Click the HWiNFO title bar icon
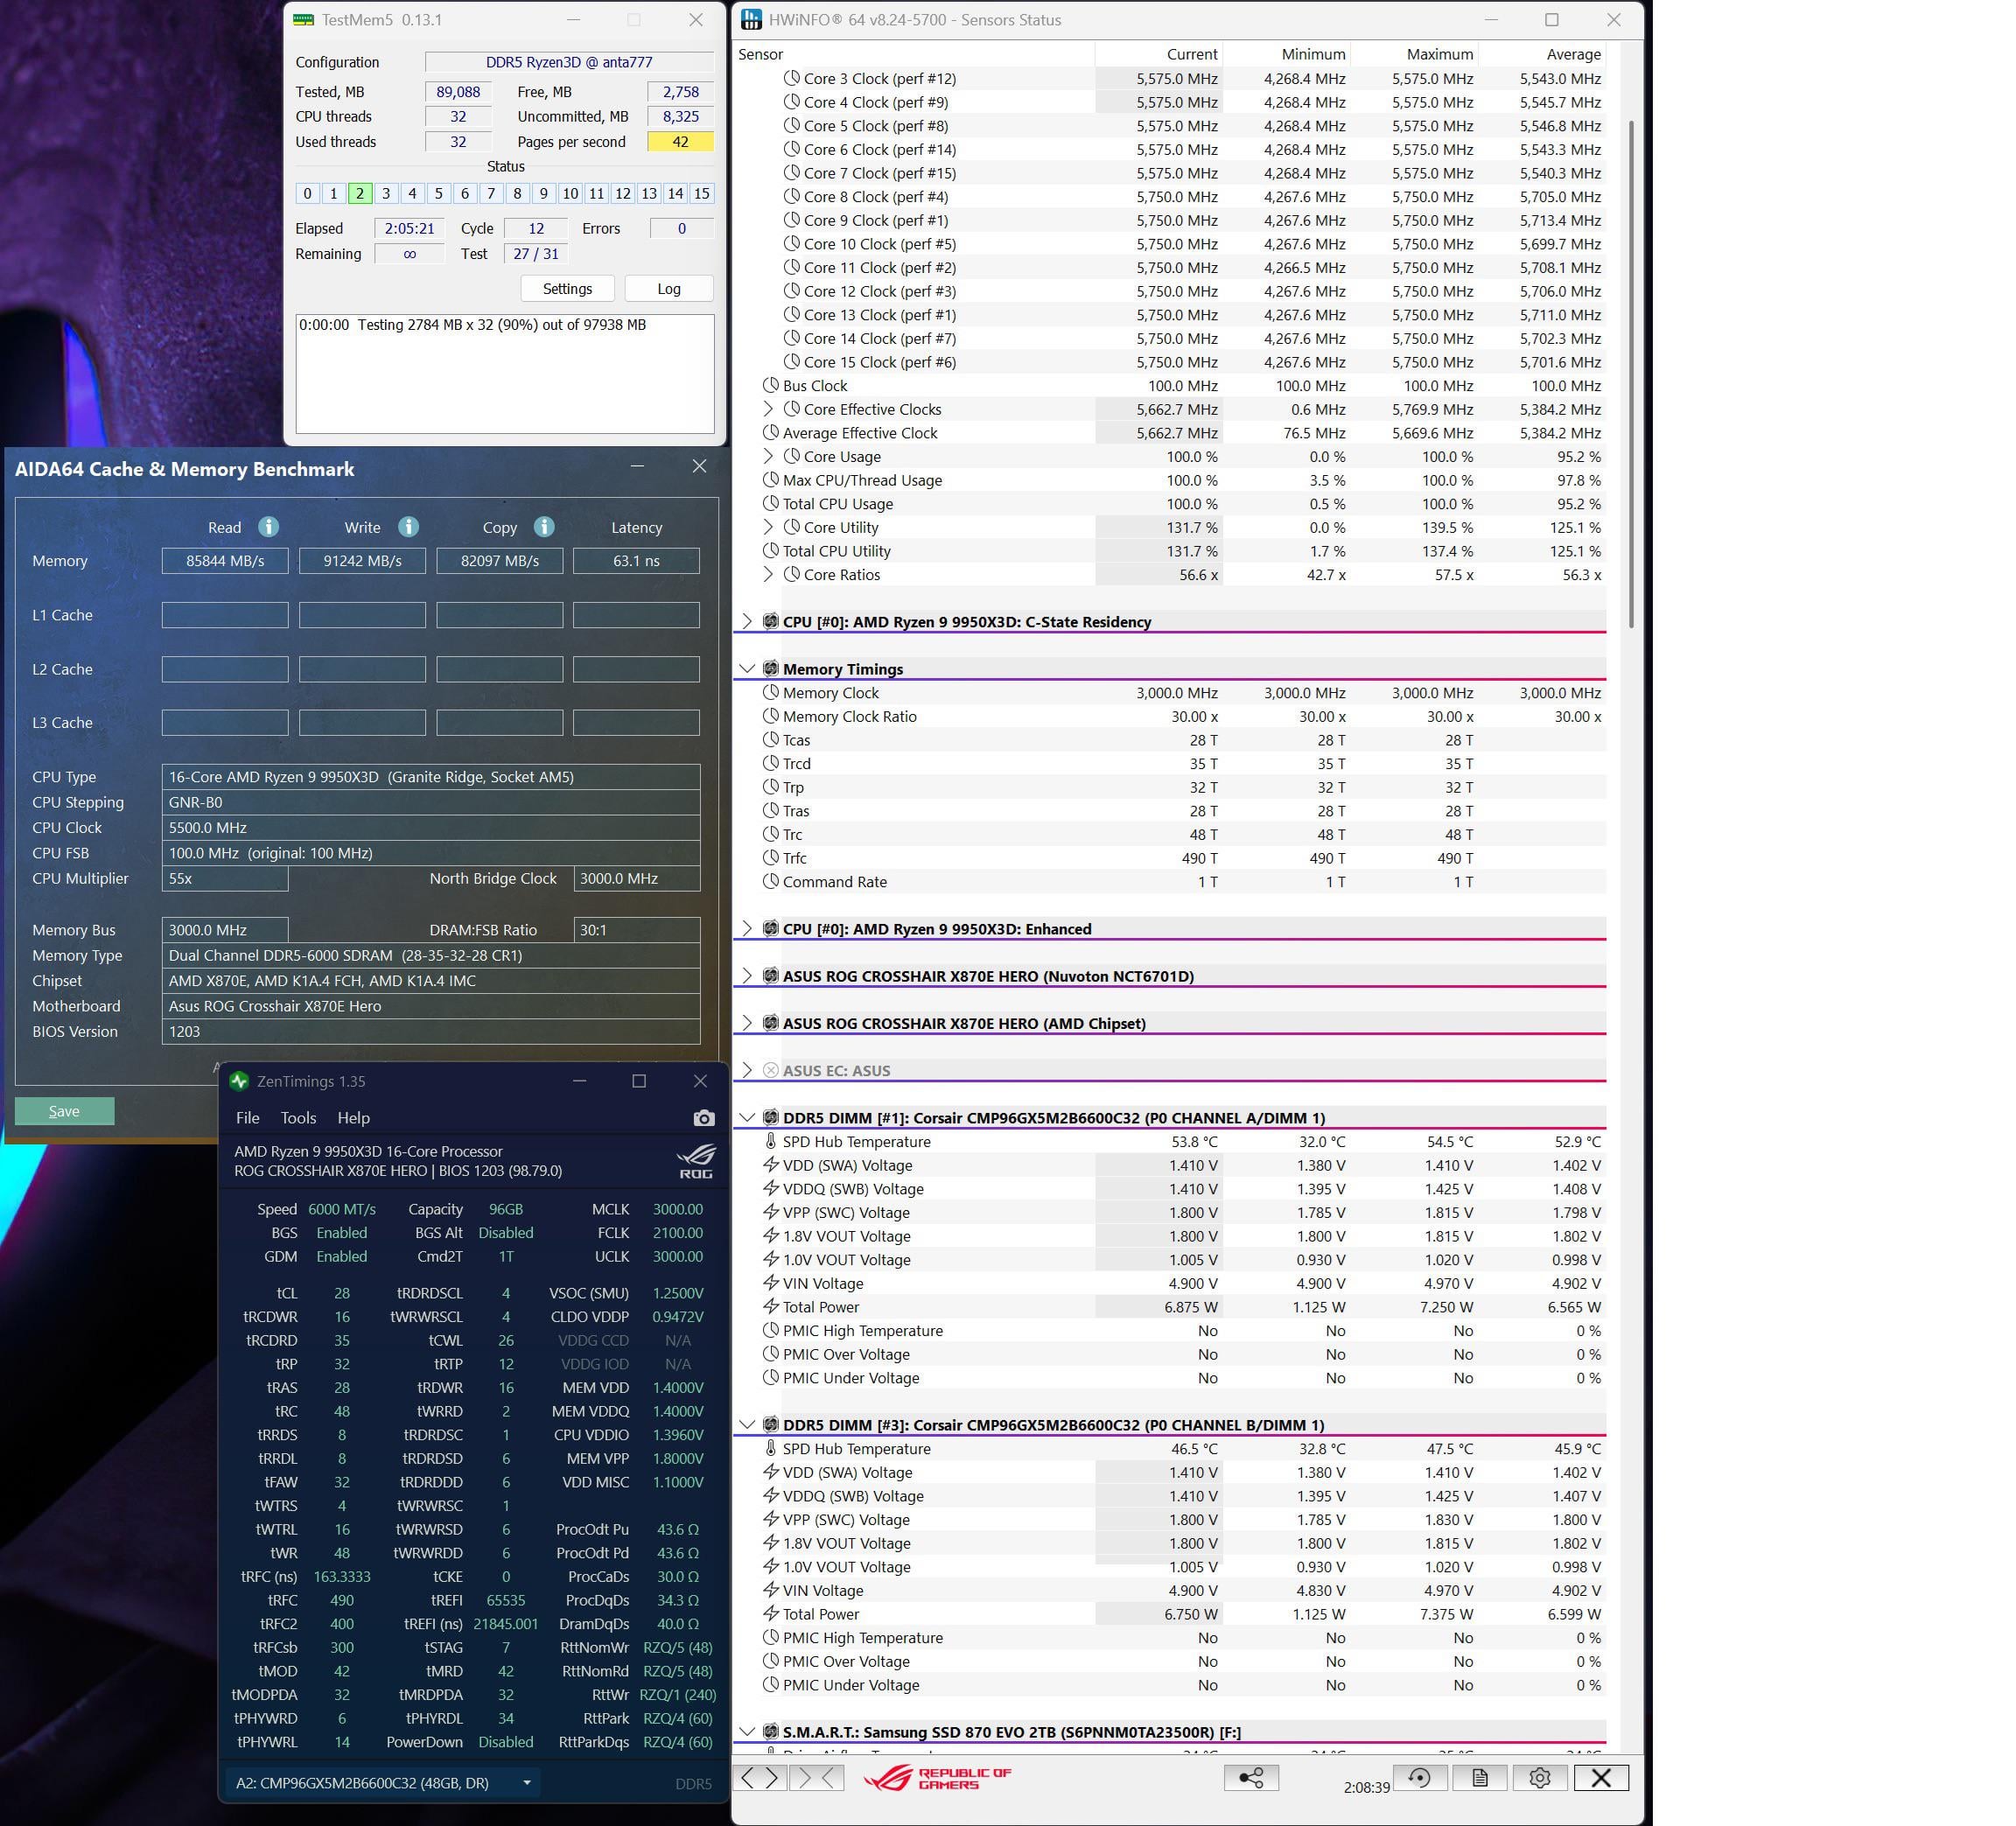2016x1826 pixels. 752,20
